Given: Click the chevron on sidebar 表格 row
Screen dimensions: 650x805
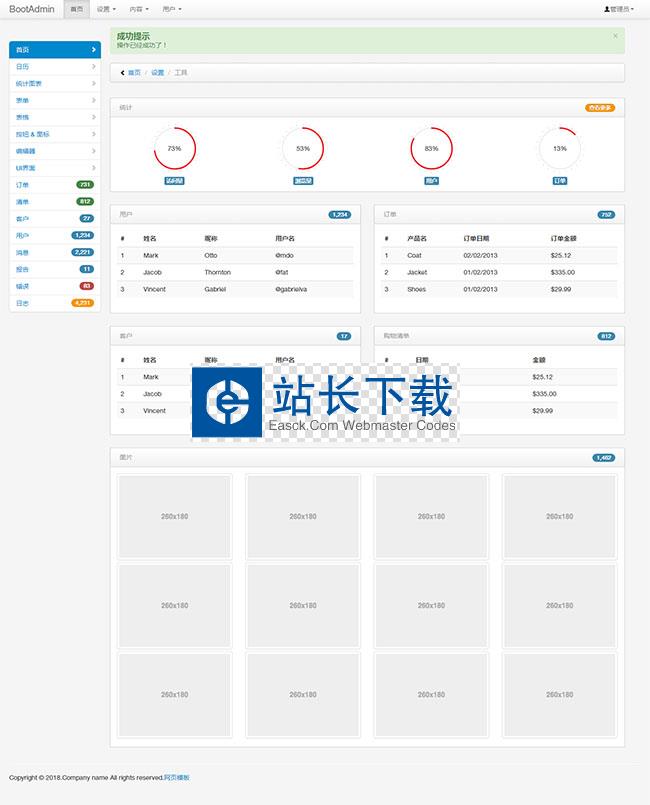Looking at the screenshot, I should click(x=93, y=117).
